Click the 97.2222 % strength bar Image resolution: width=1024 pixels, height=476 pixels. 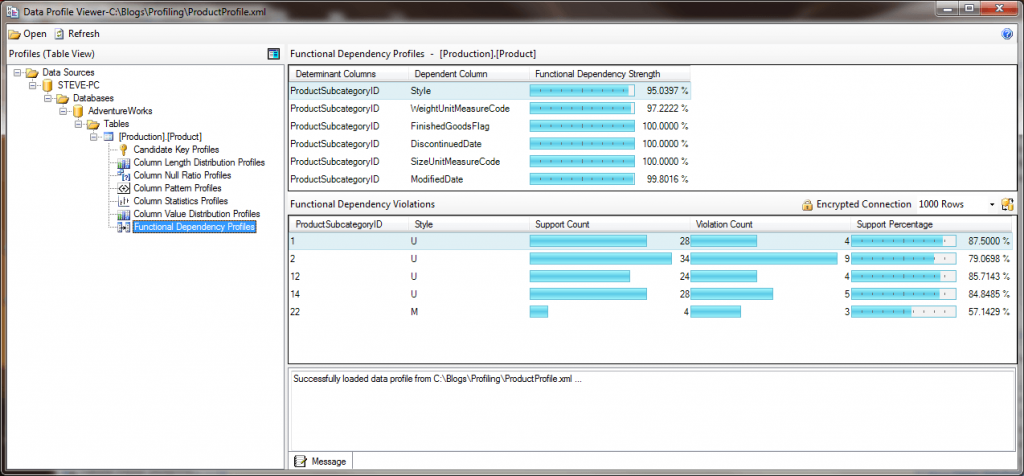pos(582,108)
